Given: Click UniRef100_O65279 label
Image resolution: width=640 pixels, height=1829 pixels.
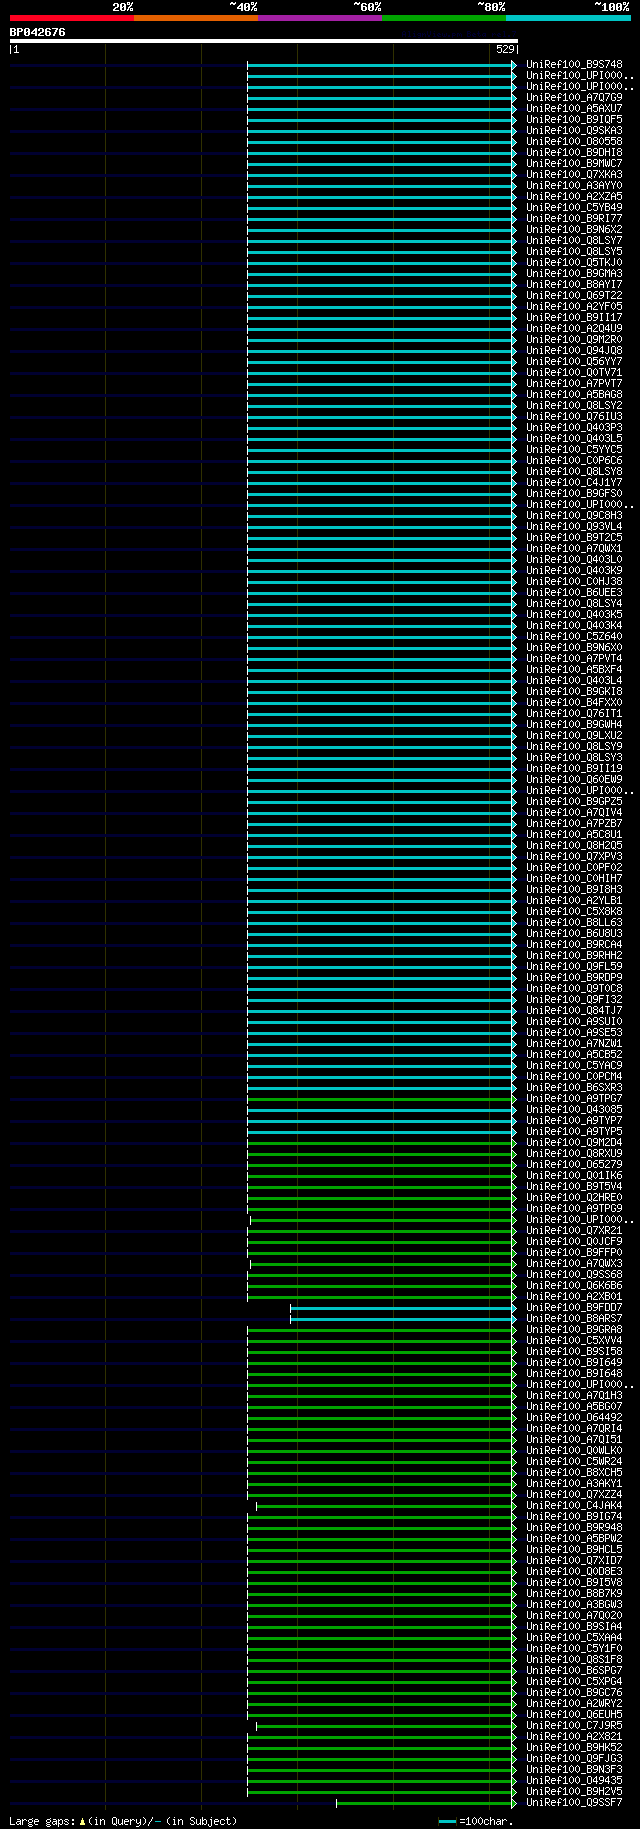Looking at the screenshot, I should click(x=574, y=1165).
